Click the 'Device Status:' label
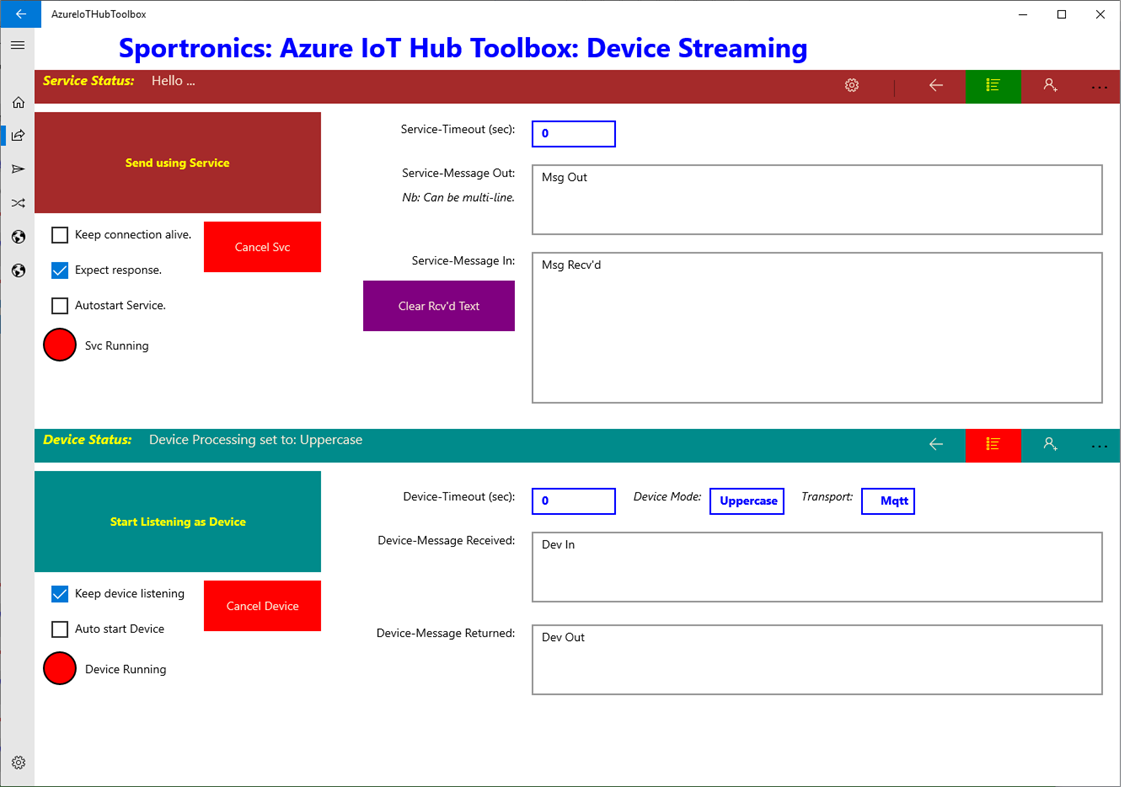 (x=87, y=440)
